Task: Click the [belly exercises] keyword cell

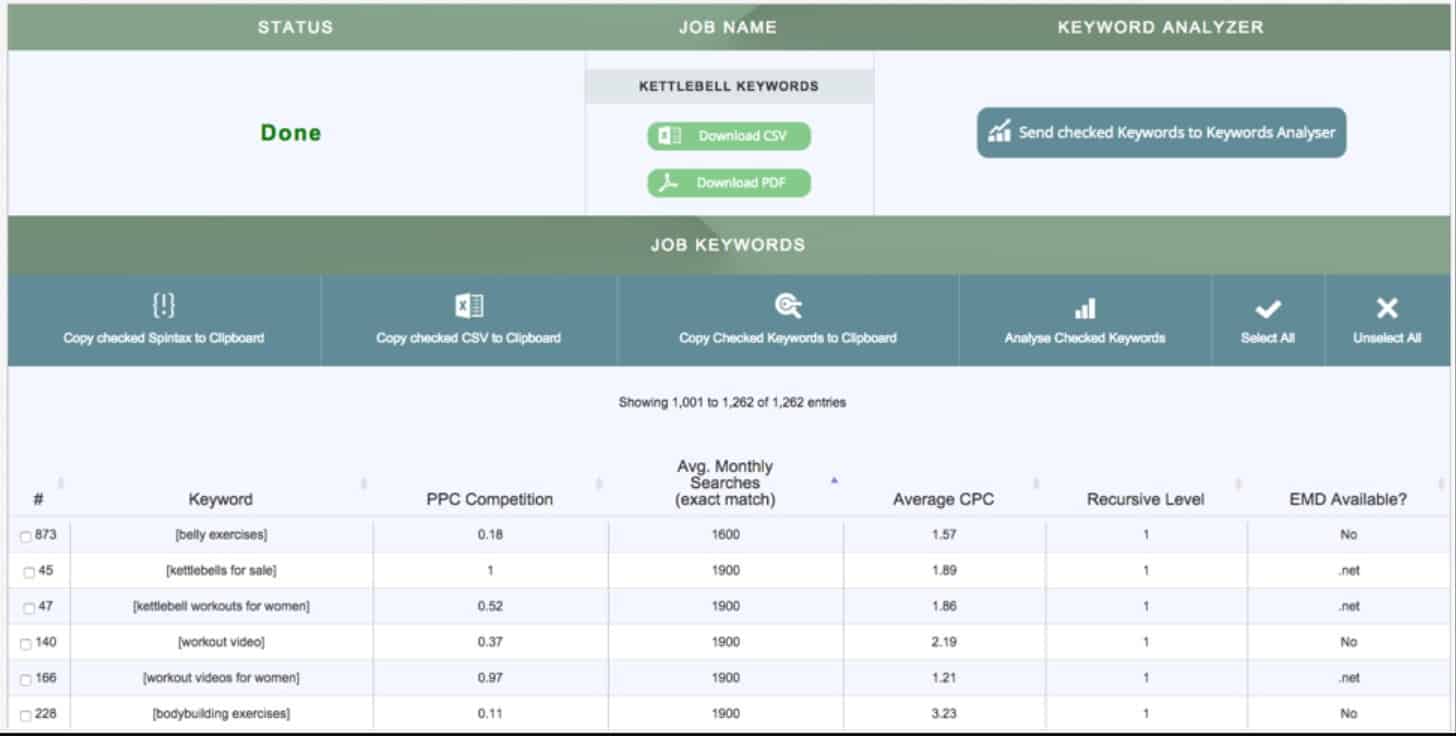Action: click(221, 535)
